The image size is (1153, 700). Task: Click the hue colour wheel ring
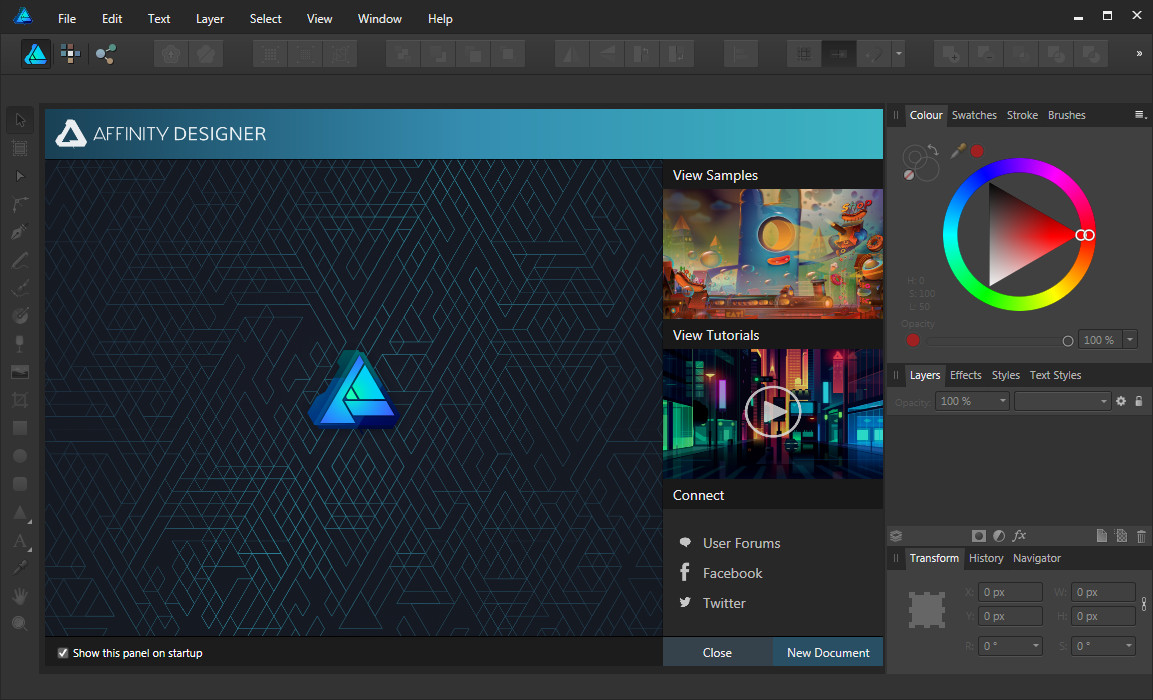tap(1019, 167)
